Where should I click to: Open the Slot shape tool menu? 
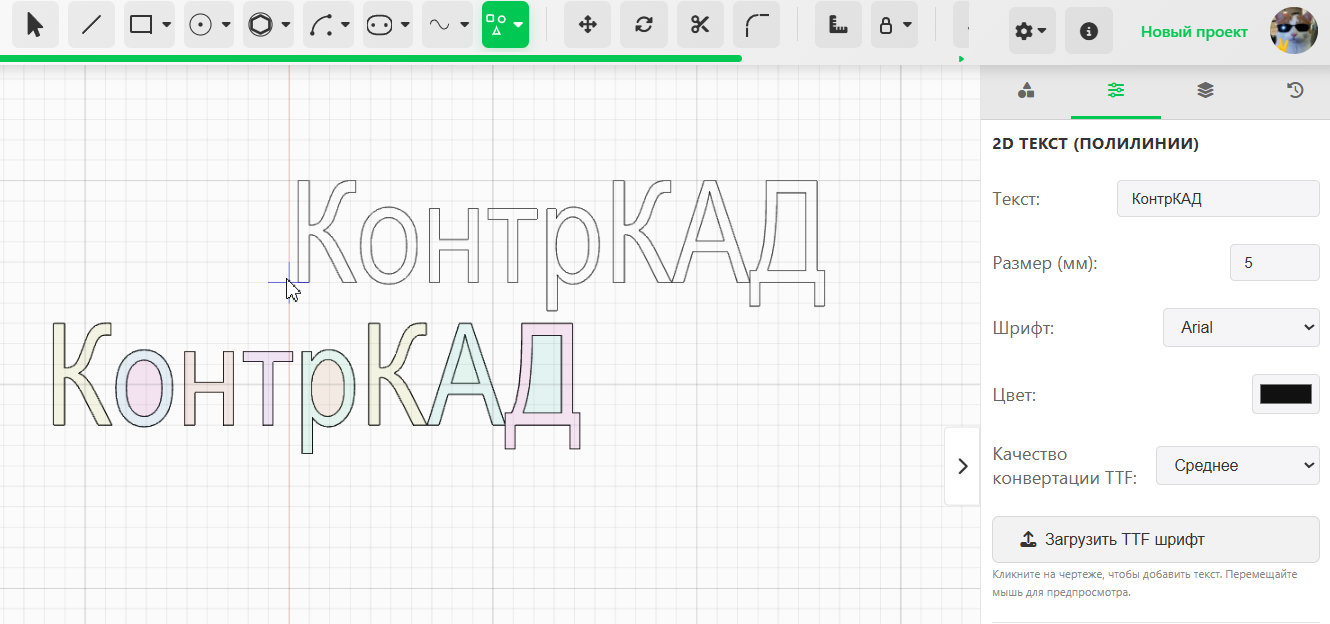click(x=388, y=25)
